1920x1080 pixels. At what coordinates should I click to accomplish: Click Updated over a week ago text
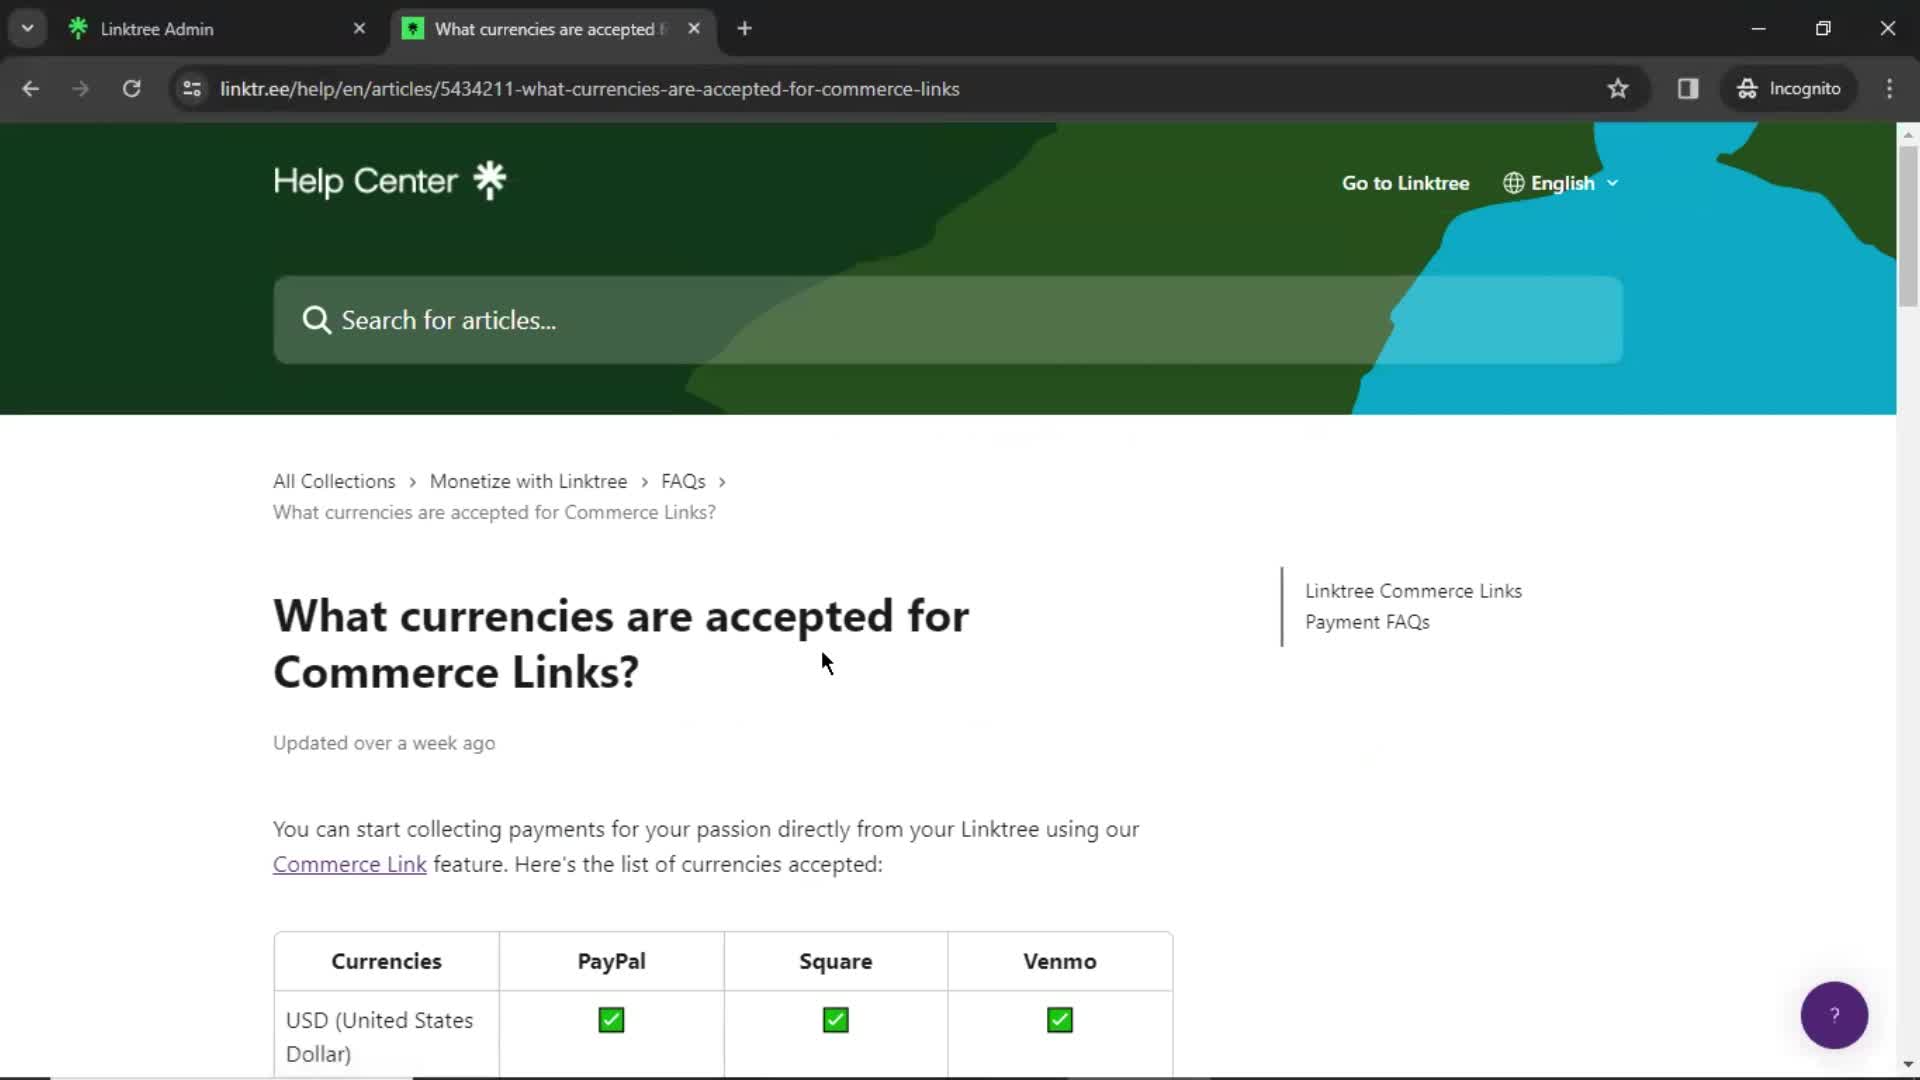(x=384, y=743)
